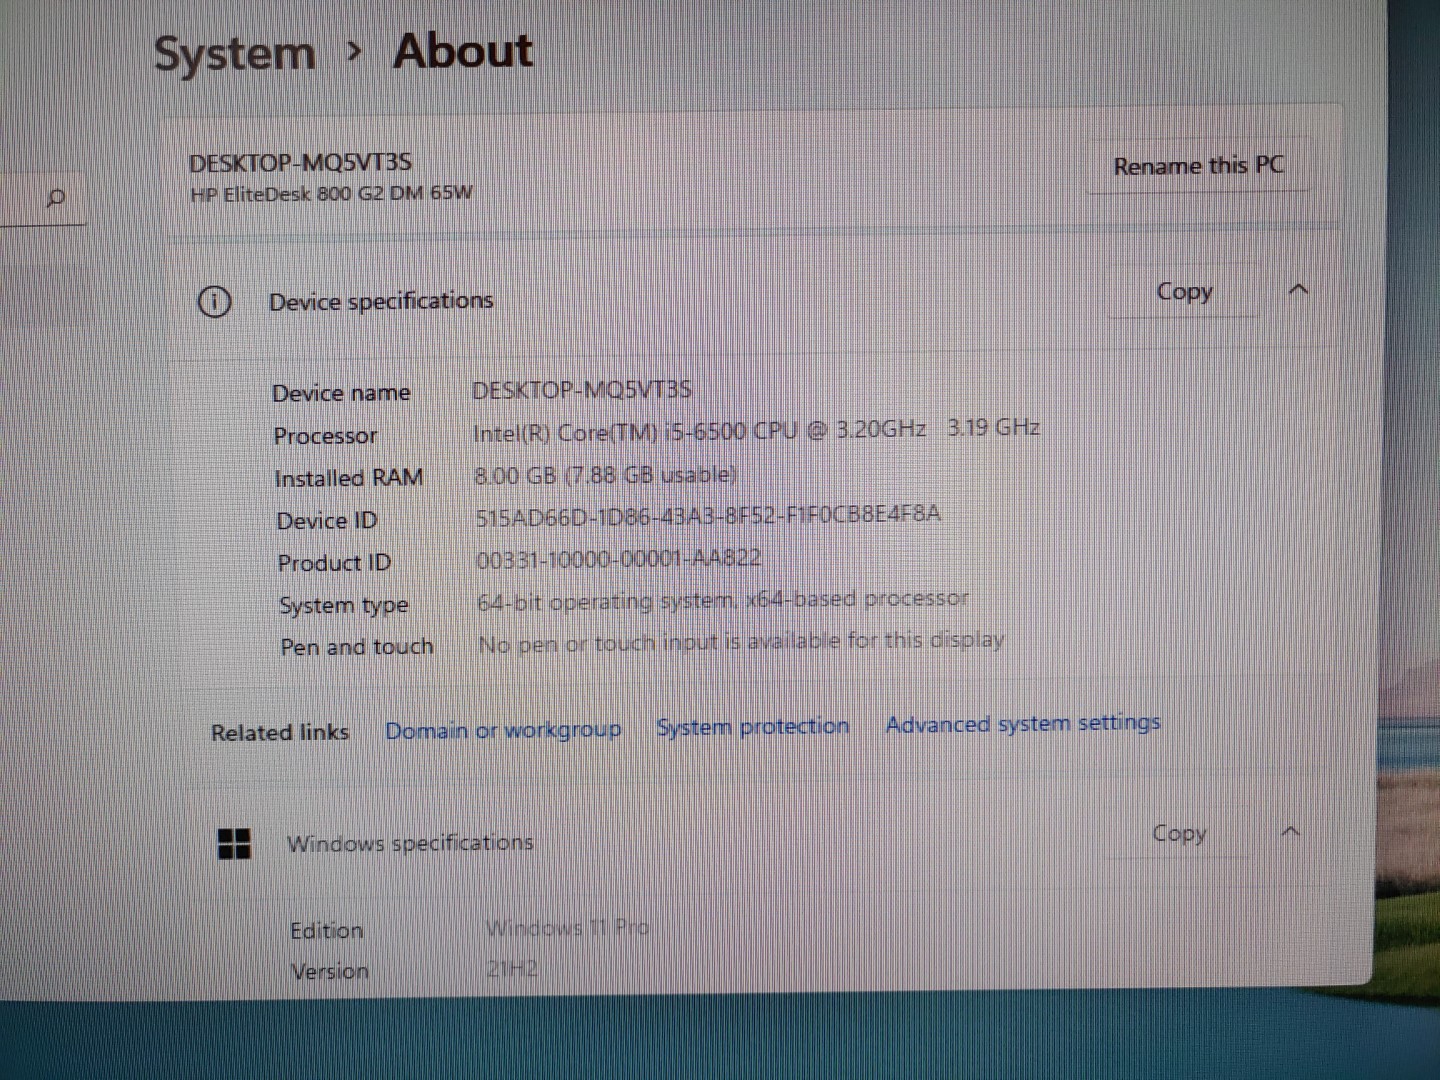Click the Installed RAM label
Image resolution: width=1440 pixels, height=1080 pixels.
pos(348,478)
